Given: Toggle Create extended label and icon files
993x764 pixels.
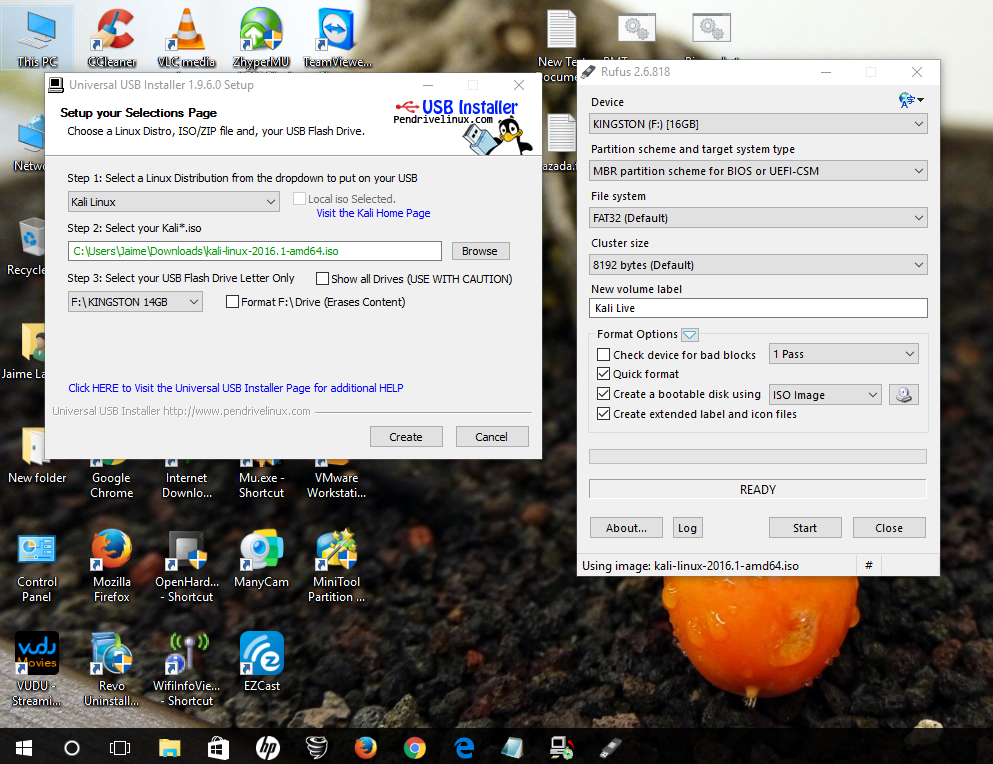Looking at the screenshot, I should (604, 414).
